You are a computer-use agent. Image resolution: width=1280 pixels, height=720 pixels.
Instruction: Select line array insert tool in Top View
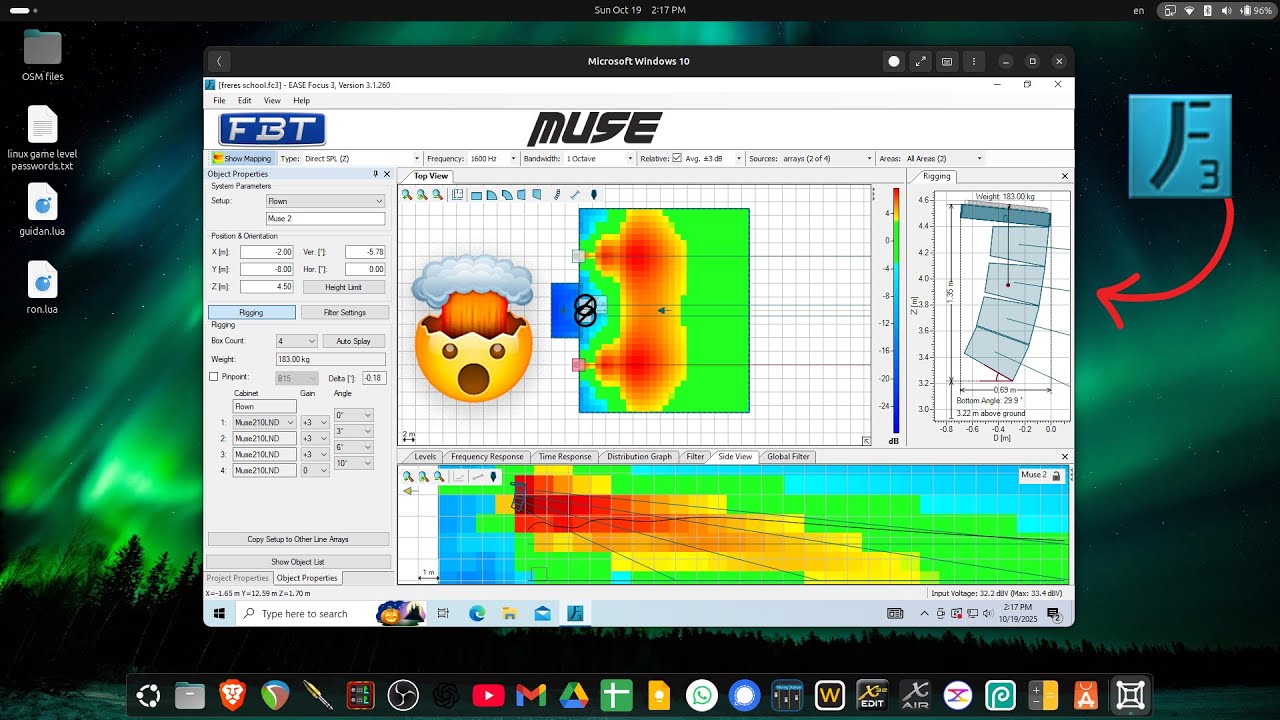[x=557, y=195]
